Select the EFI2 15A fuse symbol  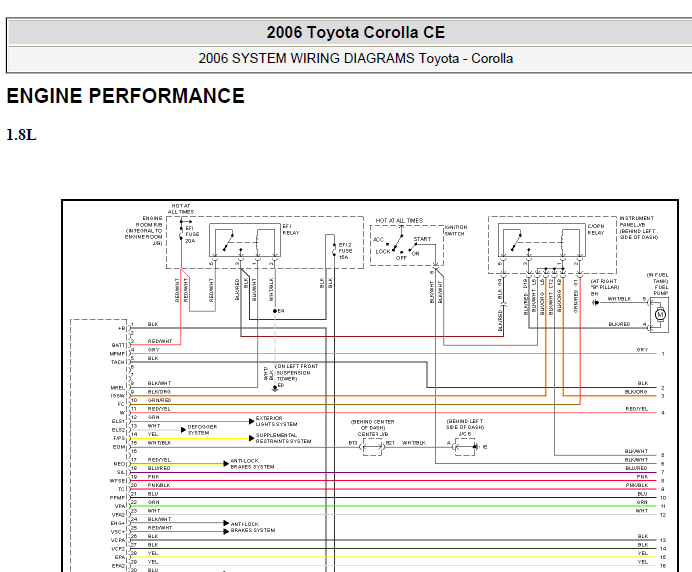pyautogui.click(x=335, y=251)
